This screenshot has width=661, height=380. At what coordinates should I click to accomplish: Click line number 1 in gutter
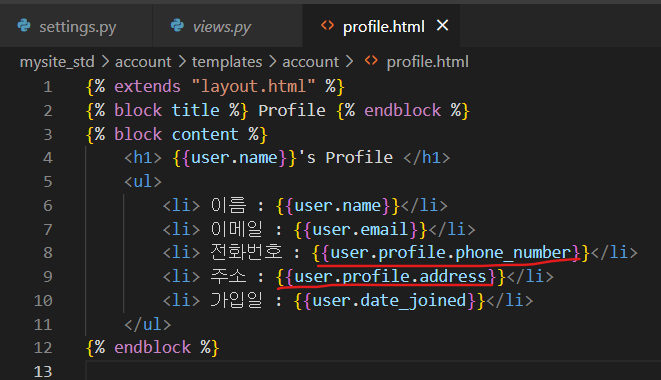coord(48,87)
